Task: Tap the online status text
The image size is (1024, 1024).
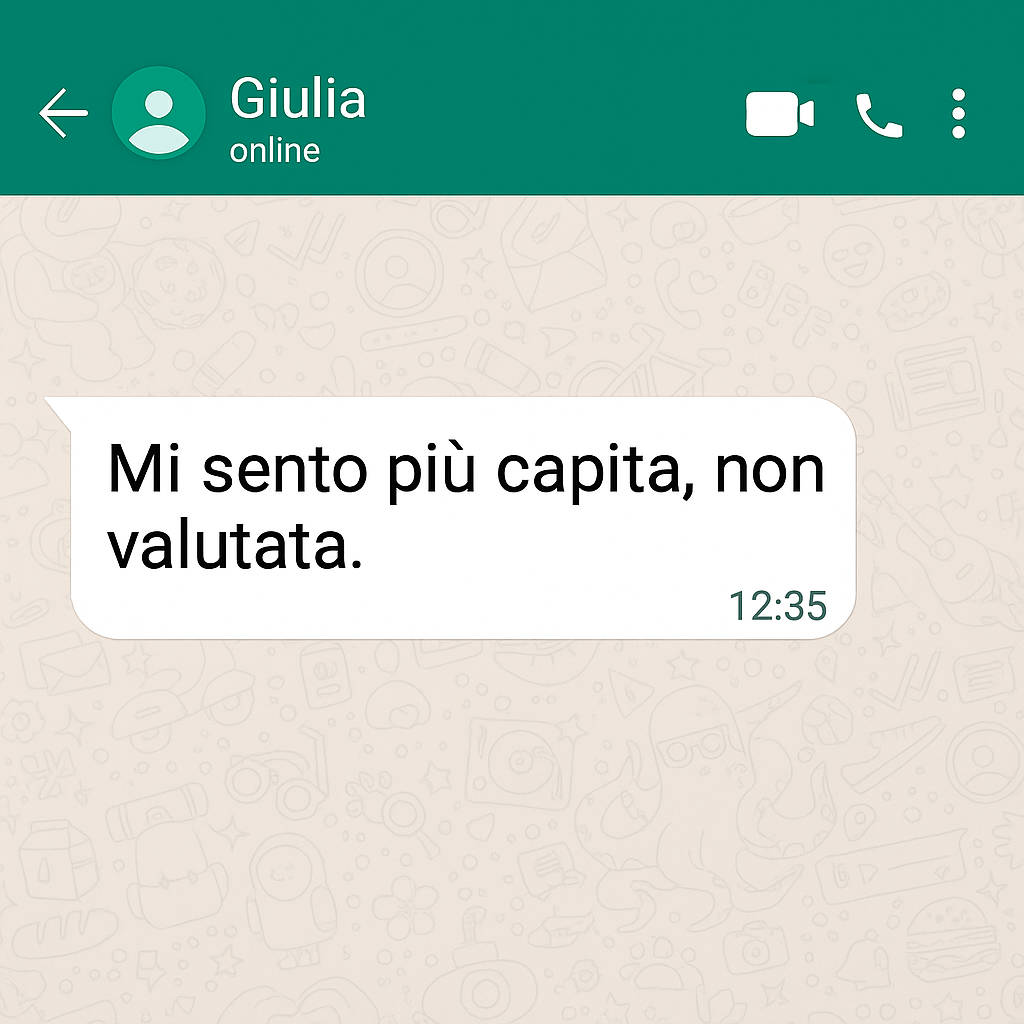Action: [x=275, y=151]
